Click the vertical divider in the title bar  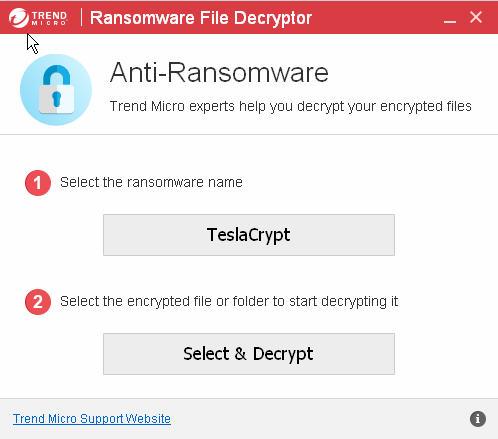point(81,17)
